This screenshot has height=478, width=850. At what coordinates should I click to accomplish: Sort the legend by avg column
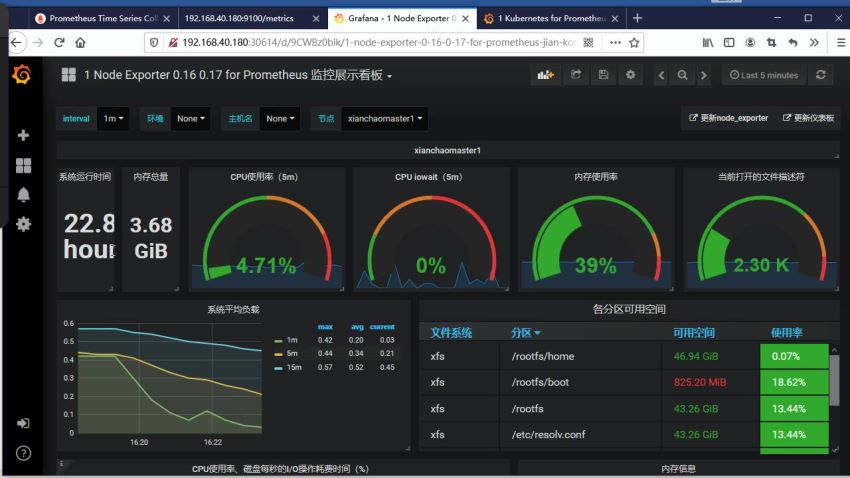[x=357, y=327]
